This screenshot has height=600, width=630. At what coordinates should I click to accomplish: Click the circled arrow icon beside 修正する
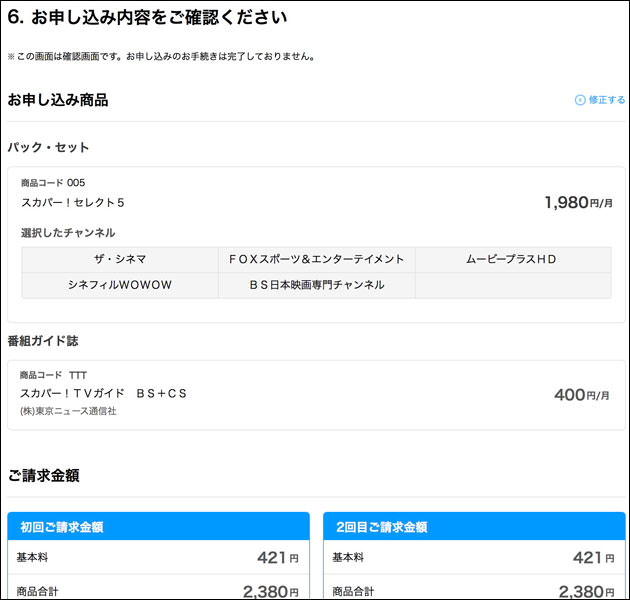click(x=580, y=100)
